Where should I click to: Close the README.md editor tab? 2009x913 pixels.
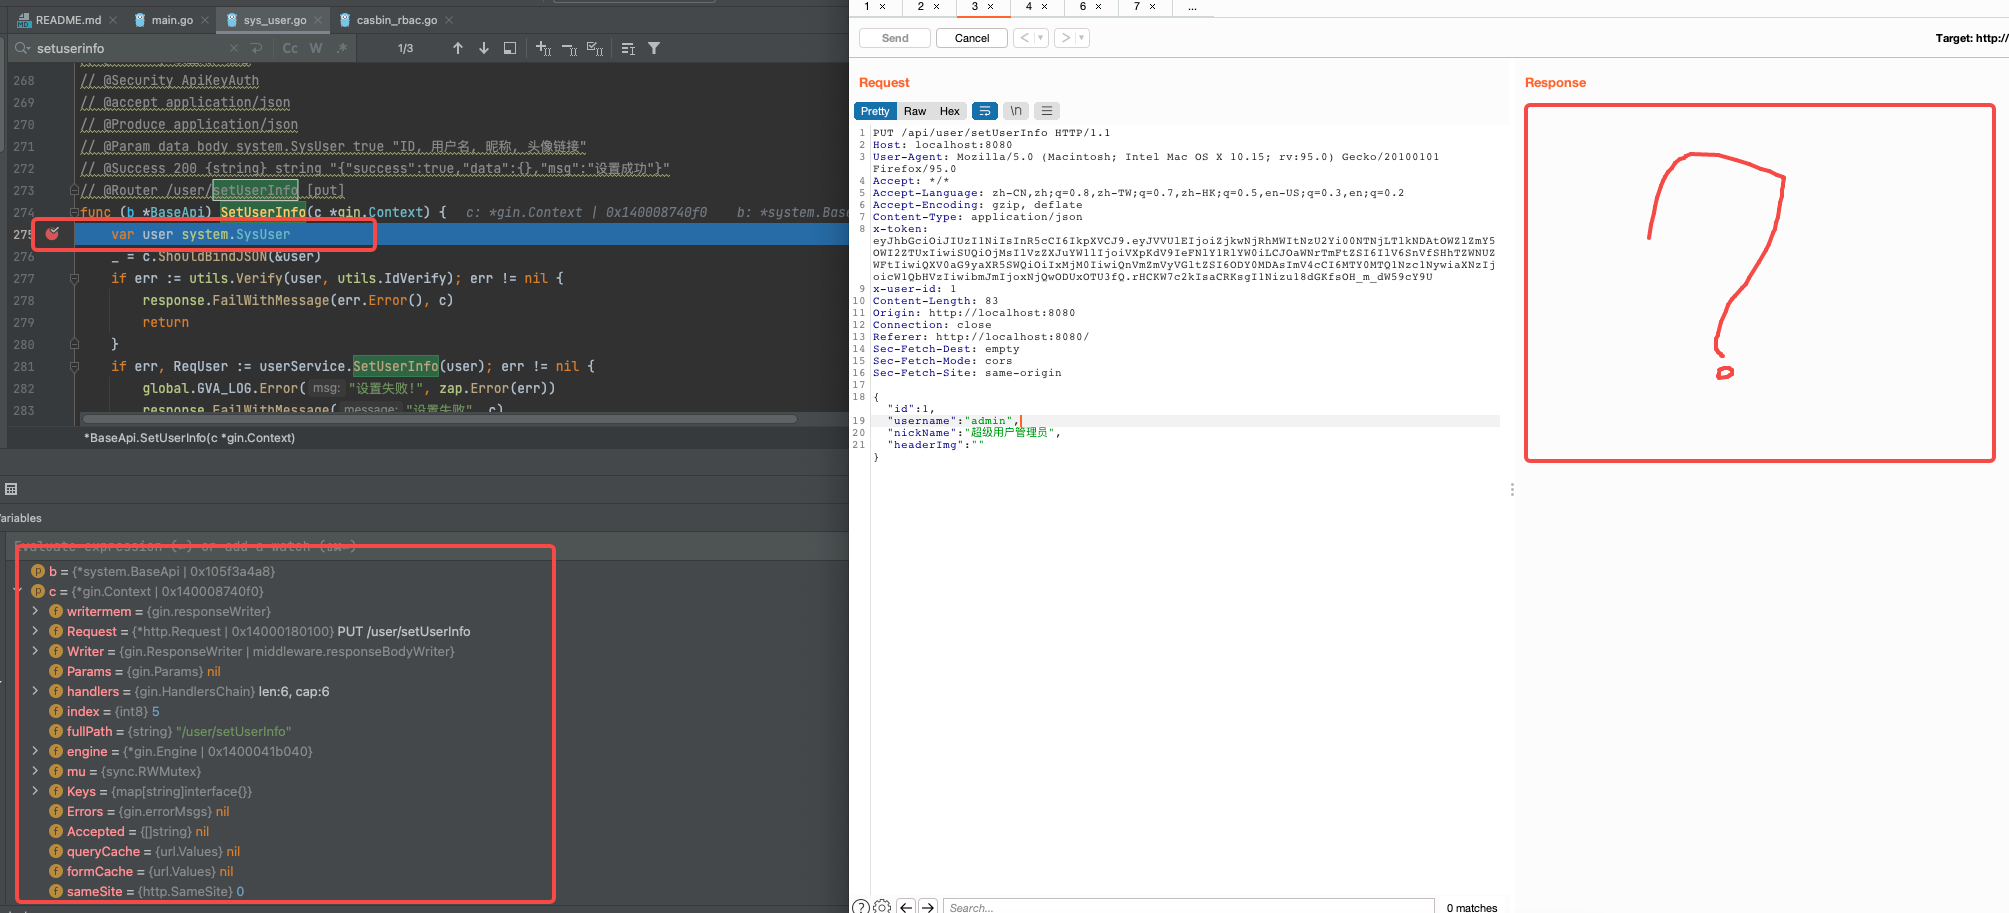[x=113, y=20]
